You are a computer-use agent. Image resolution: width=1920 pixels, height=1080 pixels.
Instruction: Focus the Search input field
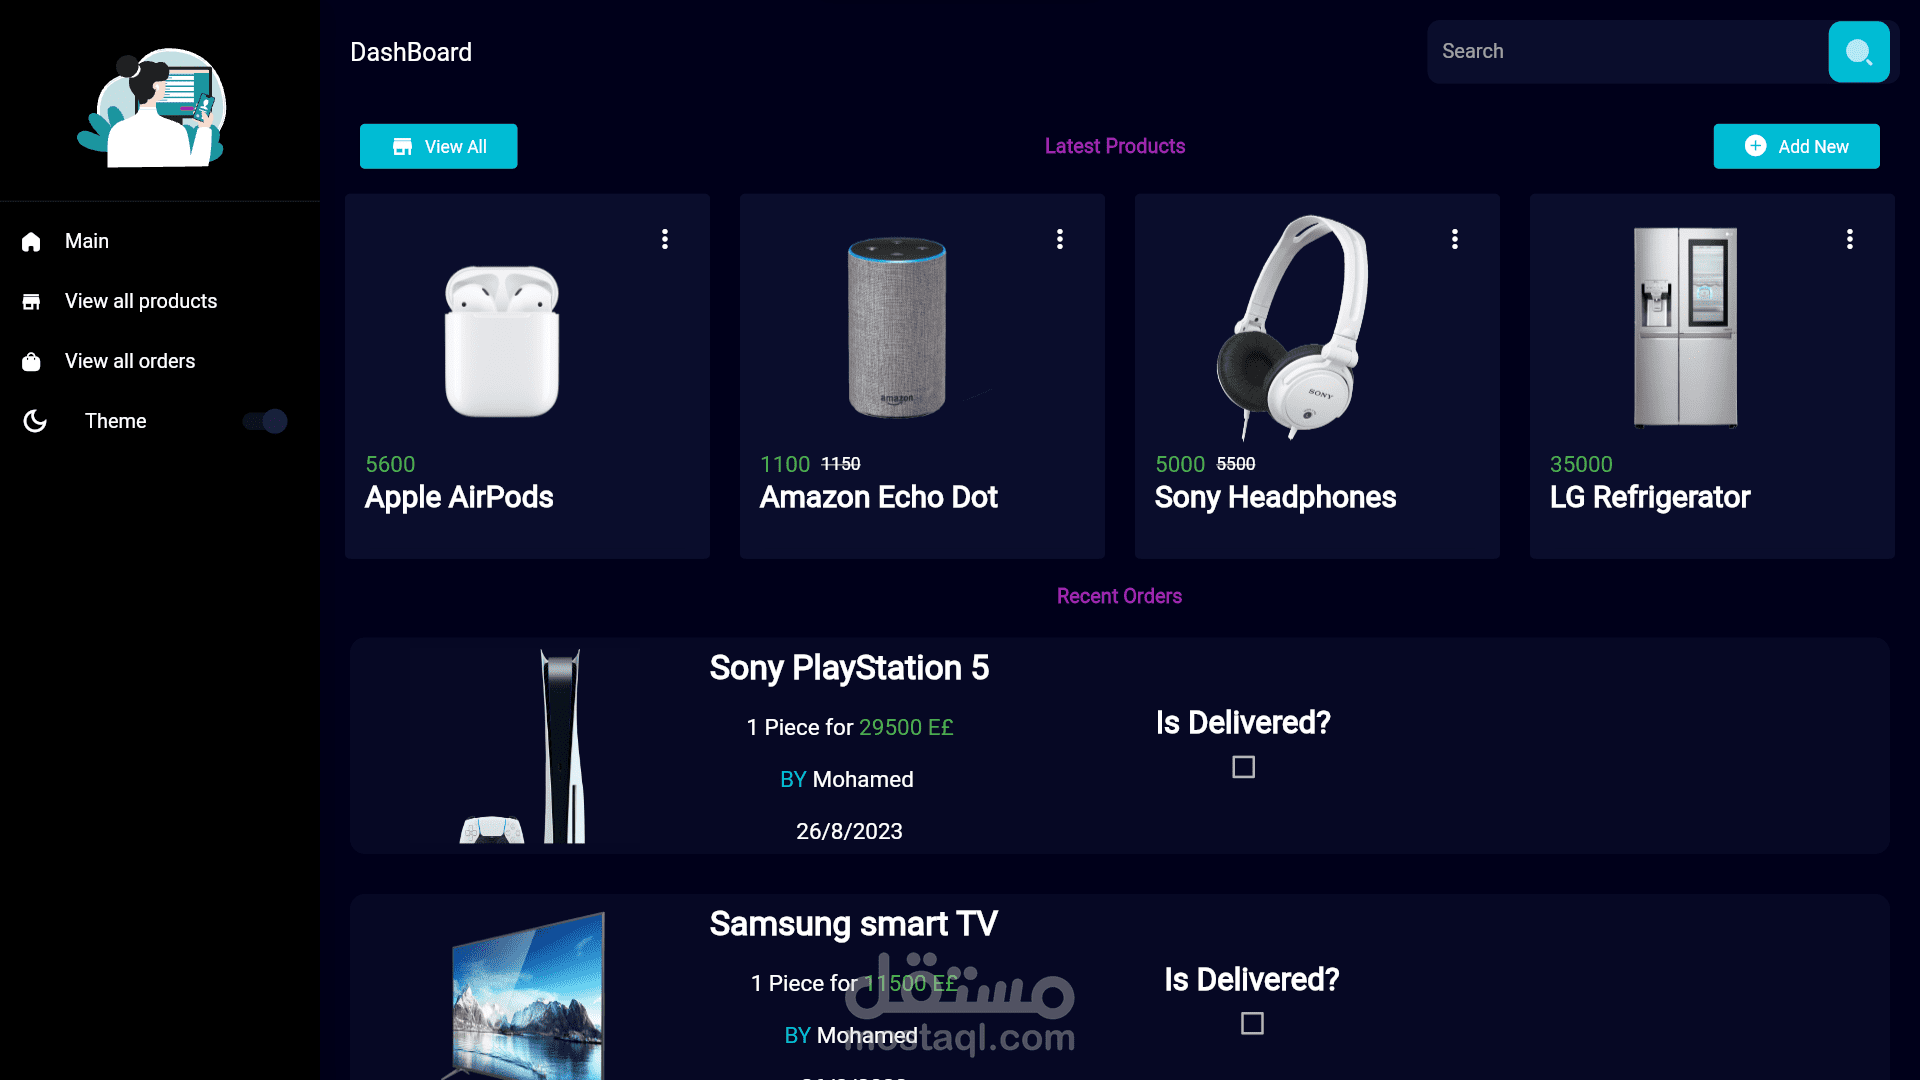1628,52
